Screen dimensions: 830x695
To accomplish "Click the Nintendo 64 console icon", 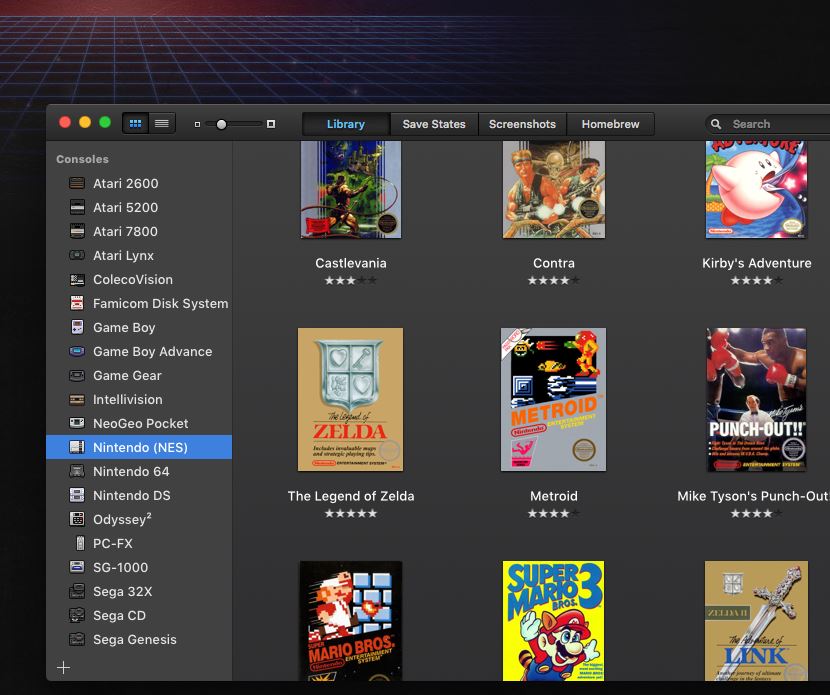I will pyautogui.click(x=77, y=471).
